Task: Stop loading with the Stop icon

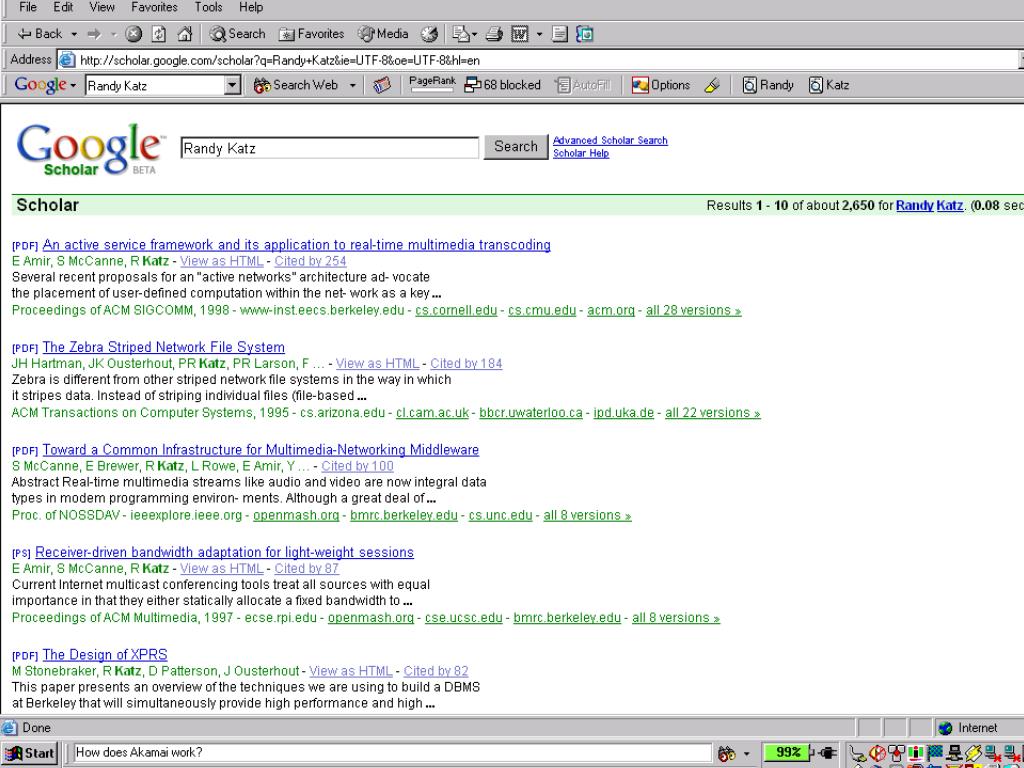Action: [134, 34]
